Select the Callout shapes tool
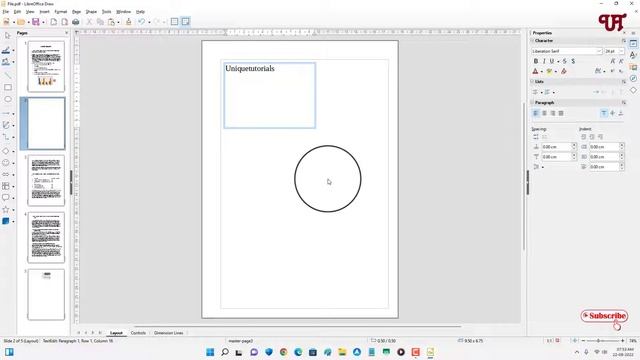 coord(6,198)
